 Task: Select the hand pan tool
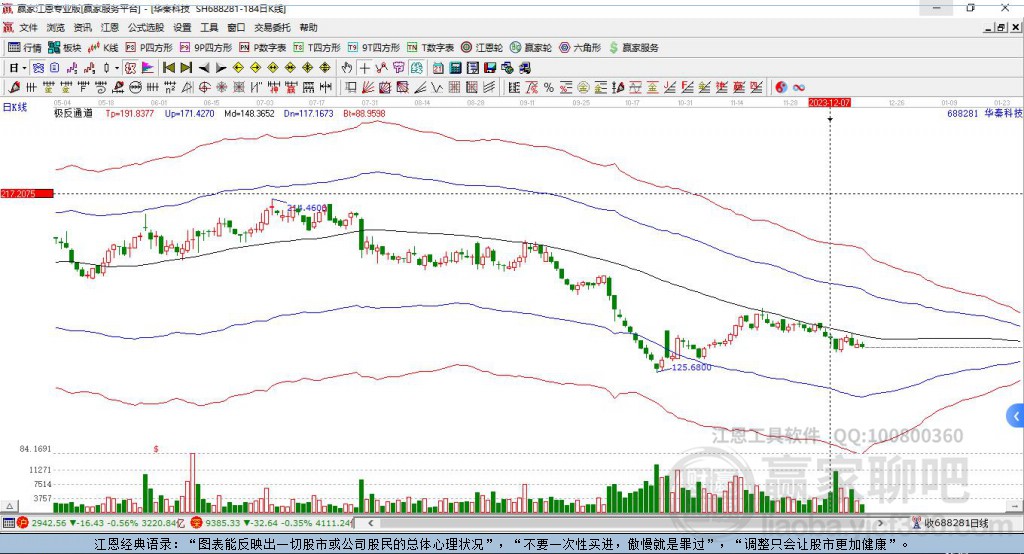point(347,68)
